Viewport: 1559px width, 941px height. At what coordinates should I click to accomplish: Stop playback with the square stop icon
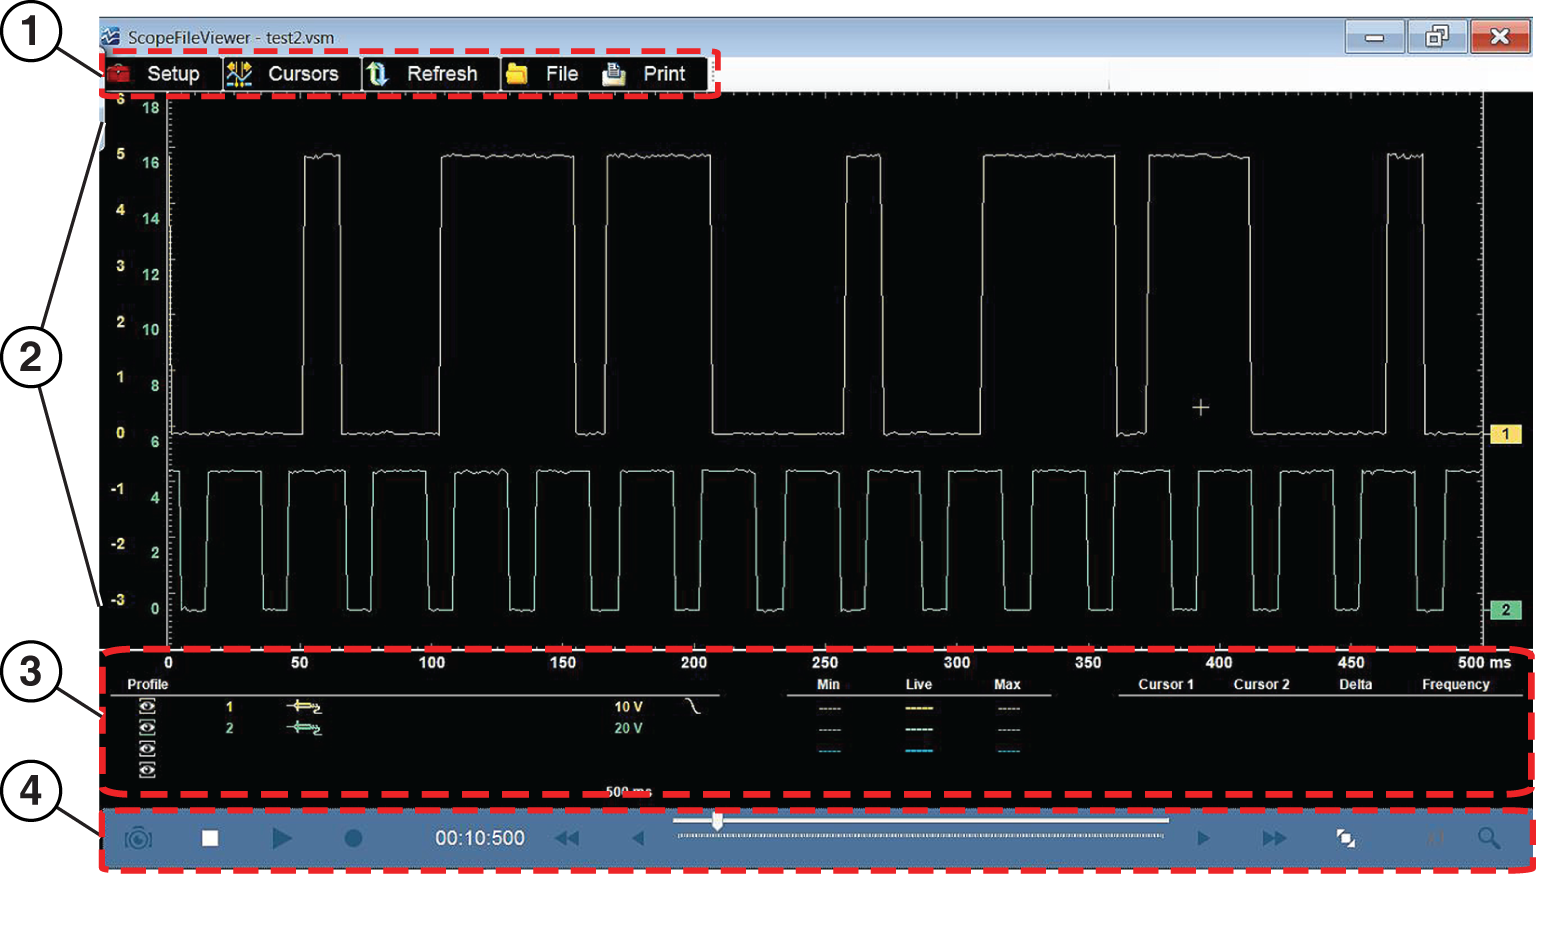tap(210, 838)
